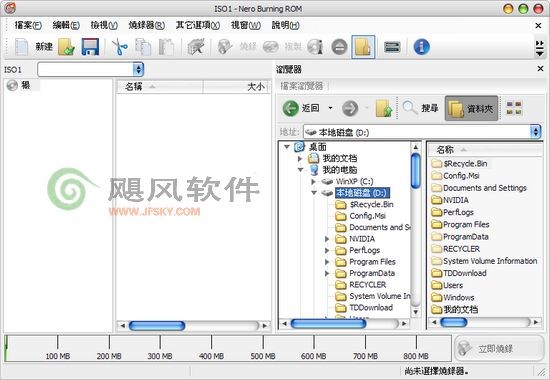Toggle the file browser toolbar icon
This screenshot has width=550, height=380.
coord(363,47)
